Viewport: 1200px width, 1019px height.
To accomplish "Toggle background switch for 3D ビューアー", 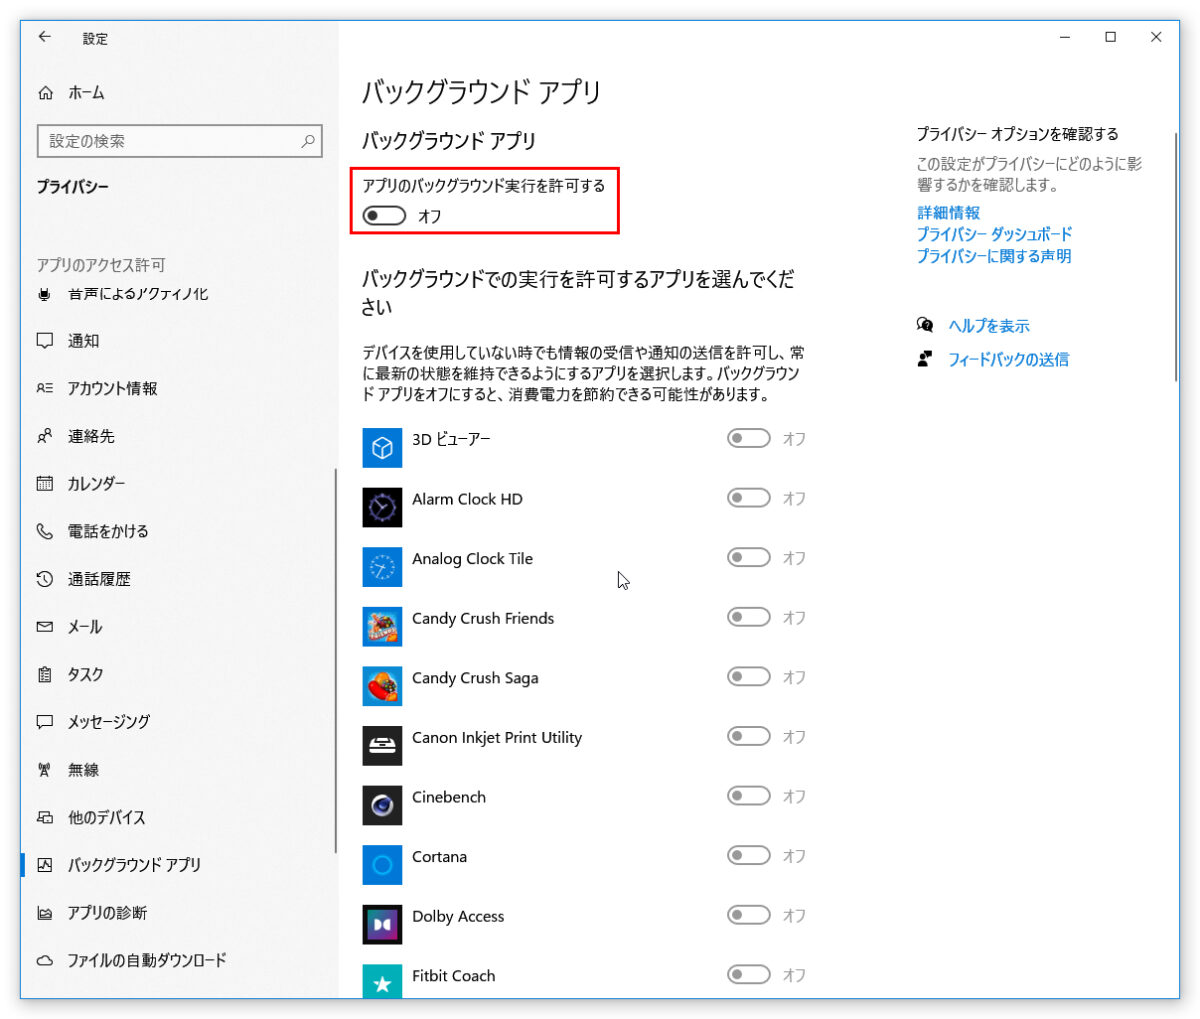I will point(749,438).
